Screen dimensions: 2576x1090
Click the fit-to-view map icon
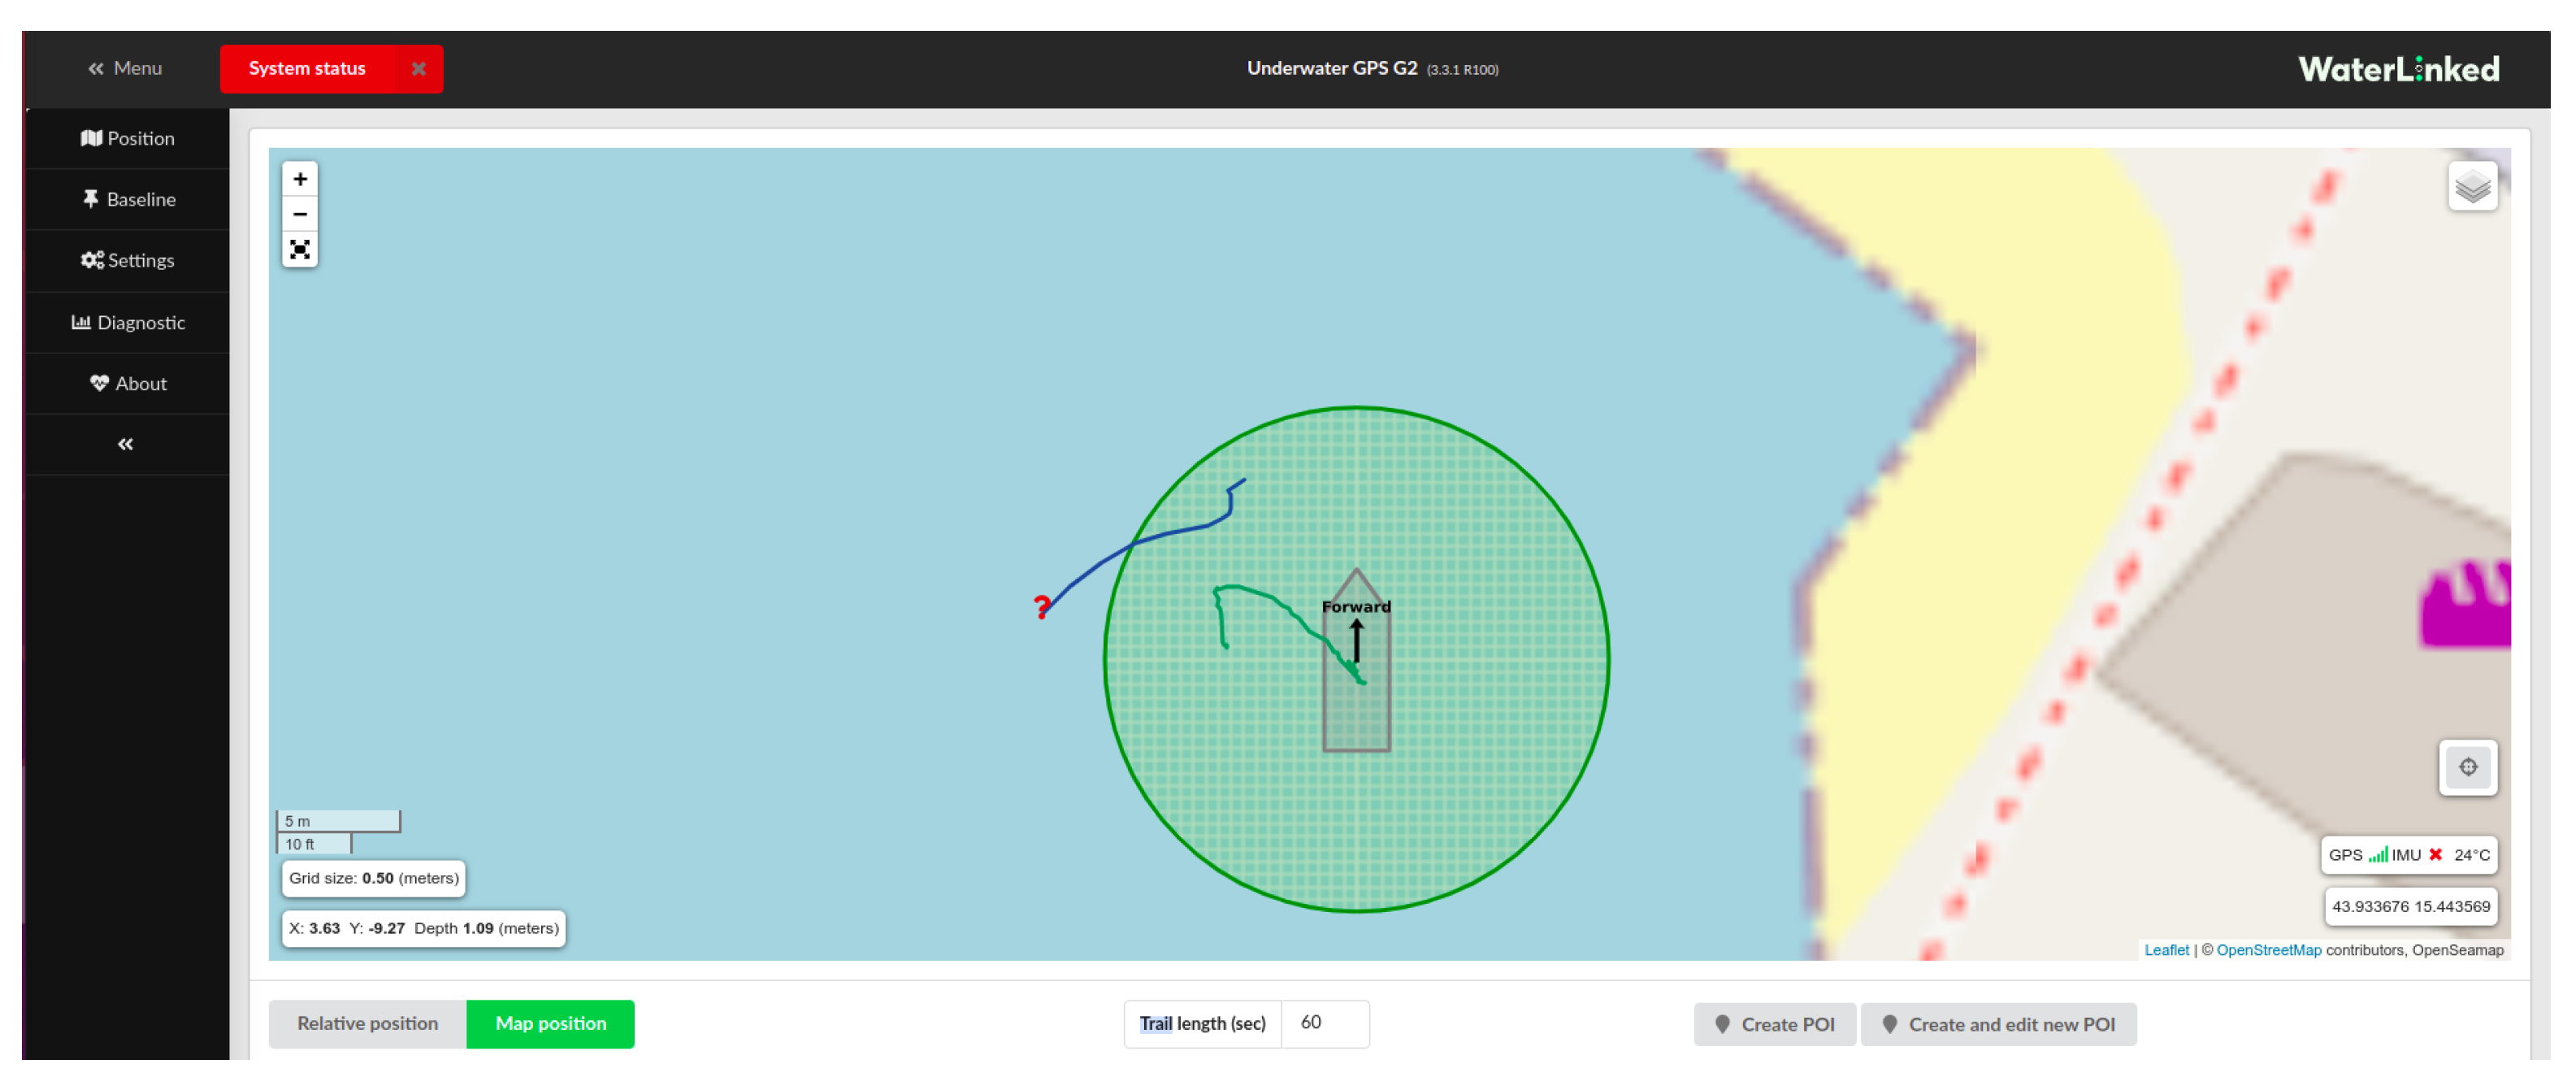click(x=300, y=250)
